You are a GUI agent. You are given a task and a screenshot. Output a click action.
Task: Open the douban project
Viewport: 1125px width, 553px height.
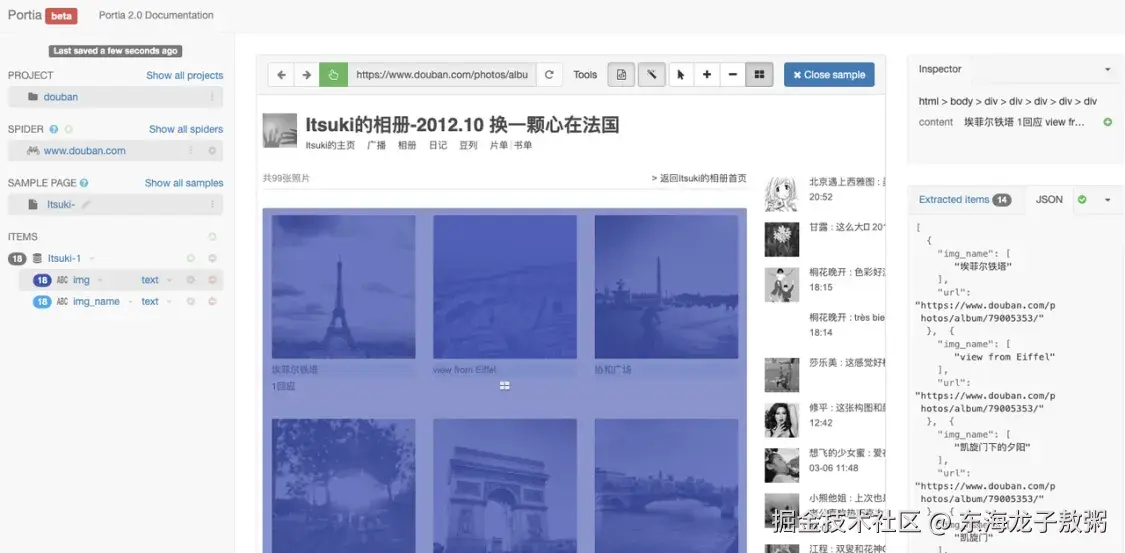click(x=61, y=97)
